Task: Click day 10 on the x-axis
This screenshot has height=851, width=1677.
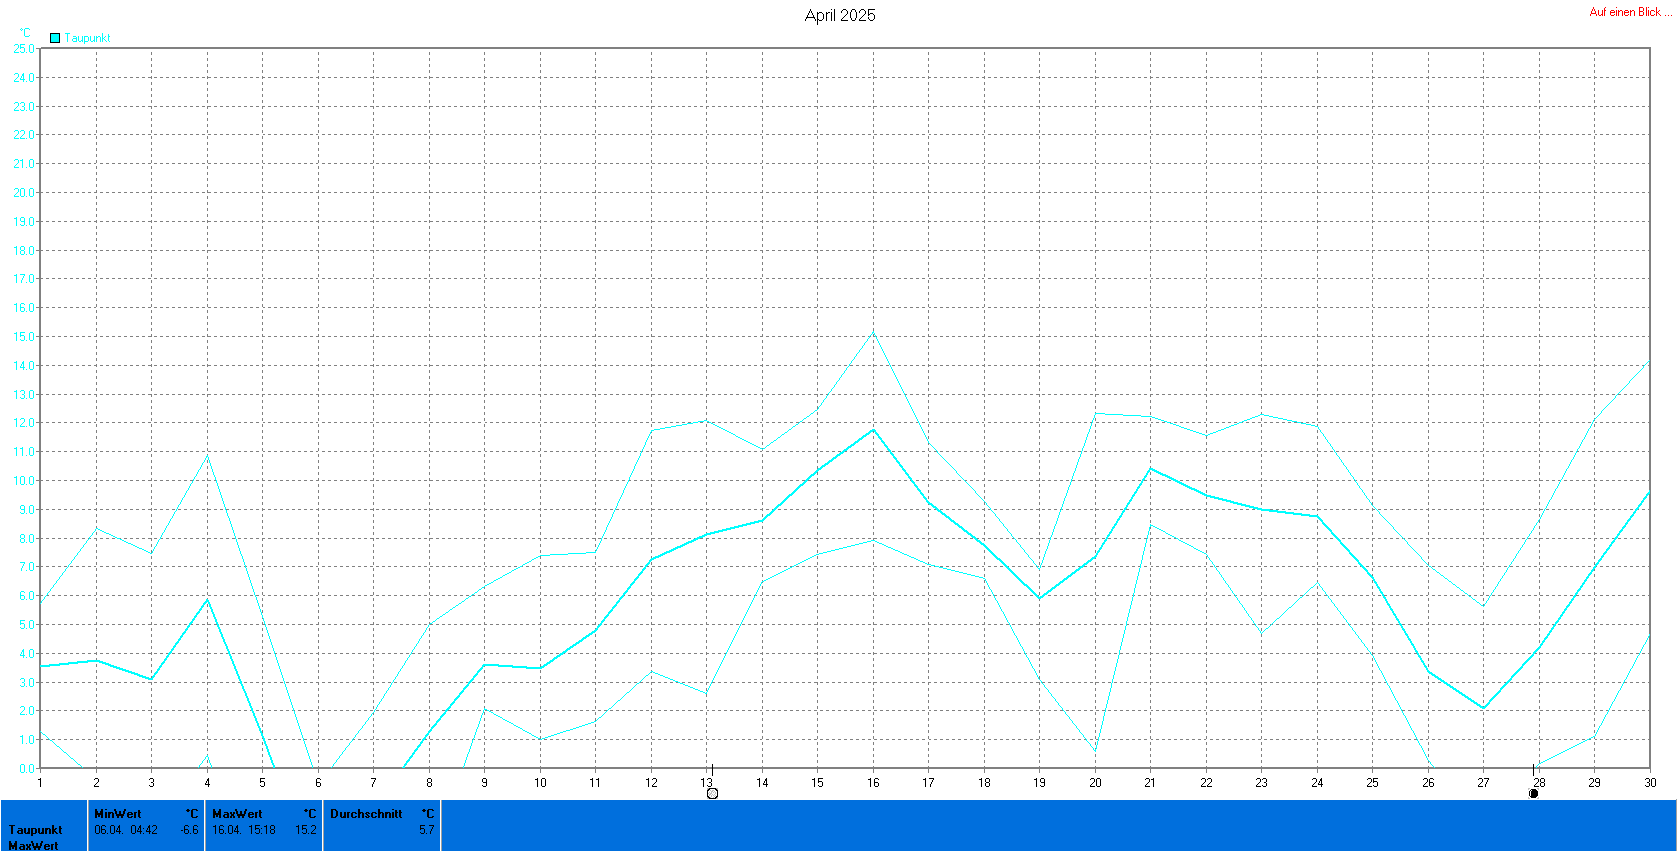Action: click(540, 783)
